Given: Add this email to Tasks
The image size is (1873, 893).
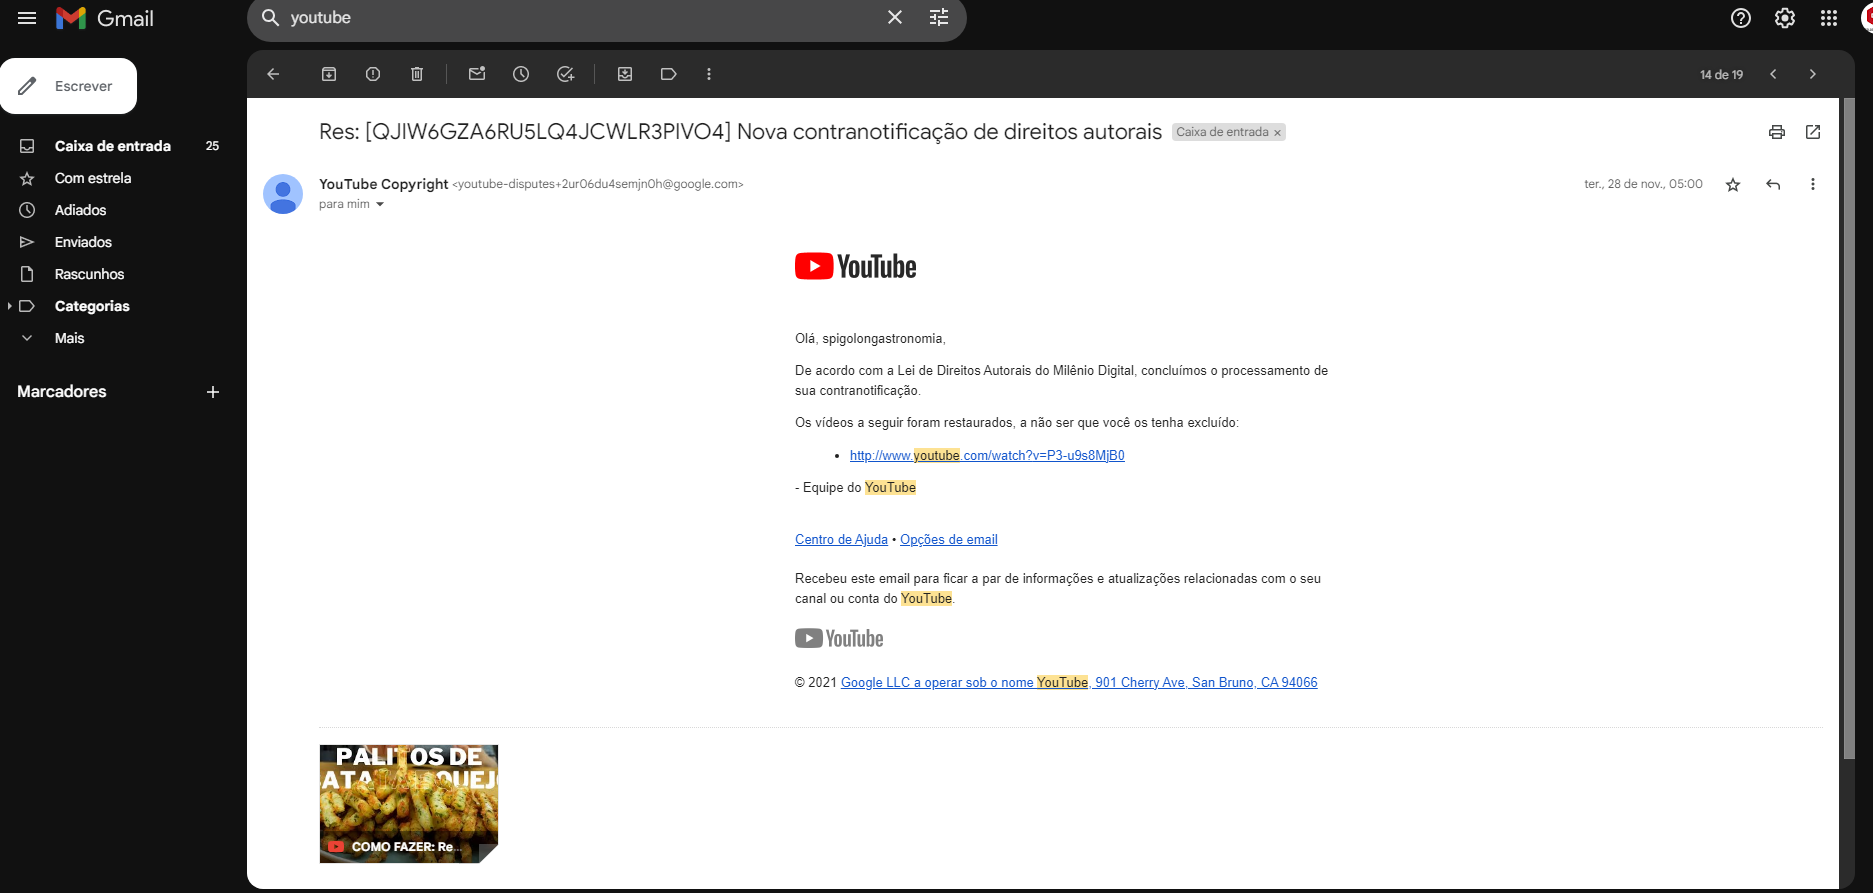Looking at the screenshot, I should [565, 74].
